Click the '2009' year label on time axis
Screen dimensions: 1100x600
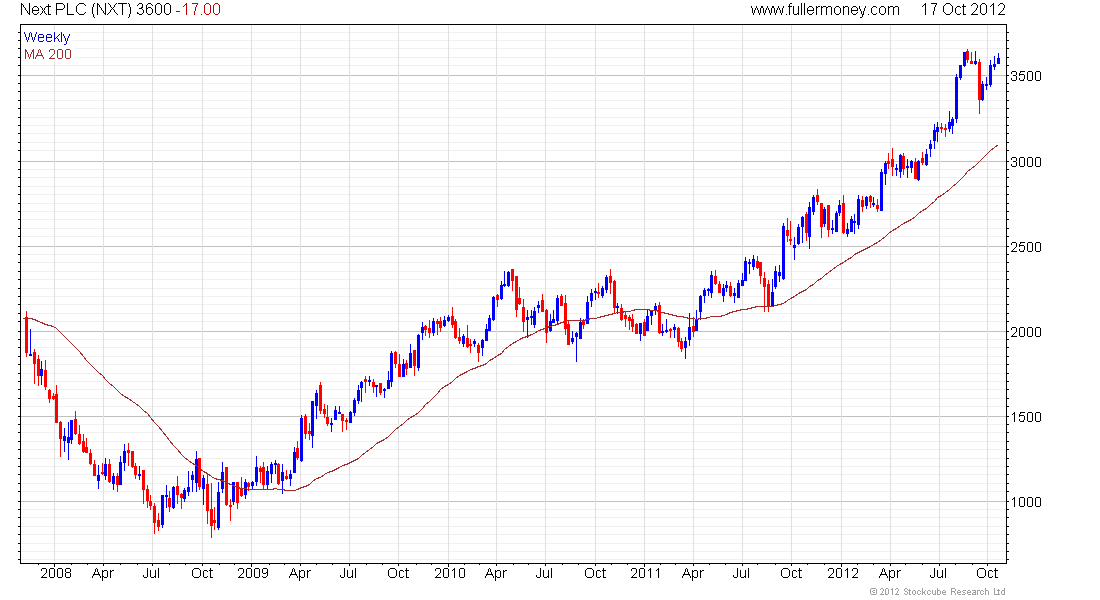click(x=253, y=573)
